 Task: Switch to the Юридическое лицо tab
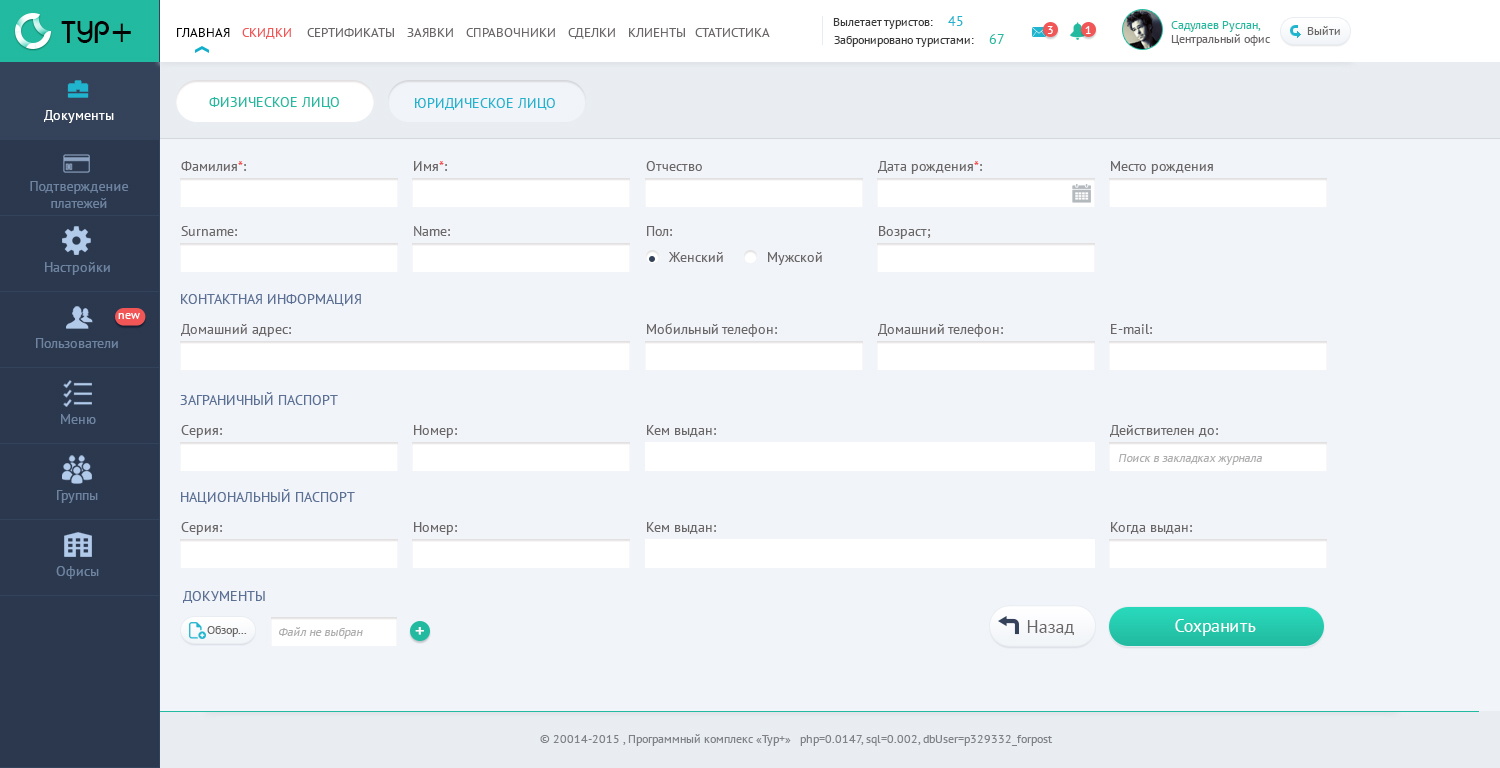[486, 102]
